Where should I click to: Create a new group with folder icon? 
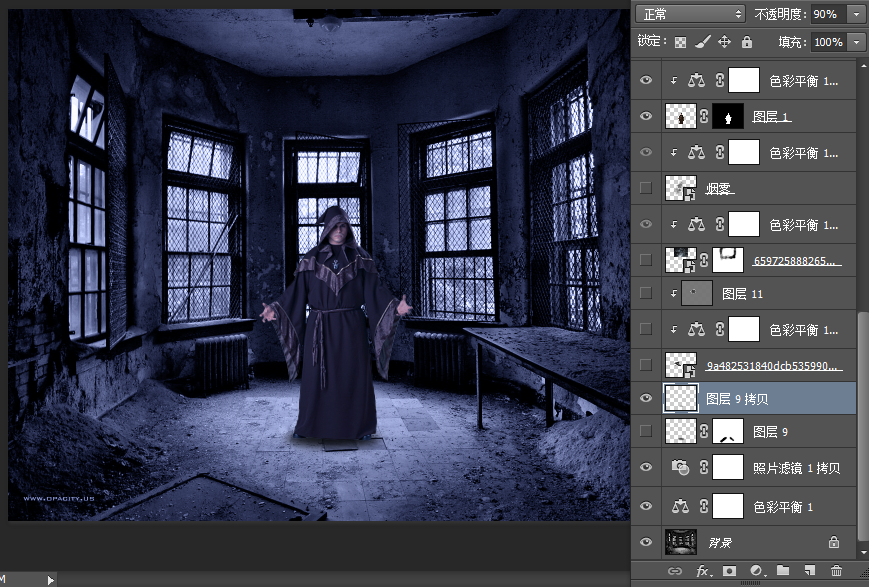[x=783, y=571]
